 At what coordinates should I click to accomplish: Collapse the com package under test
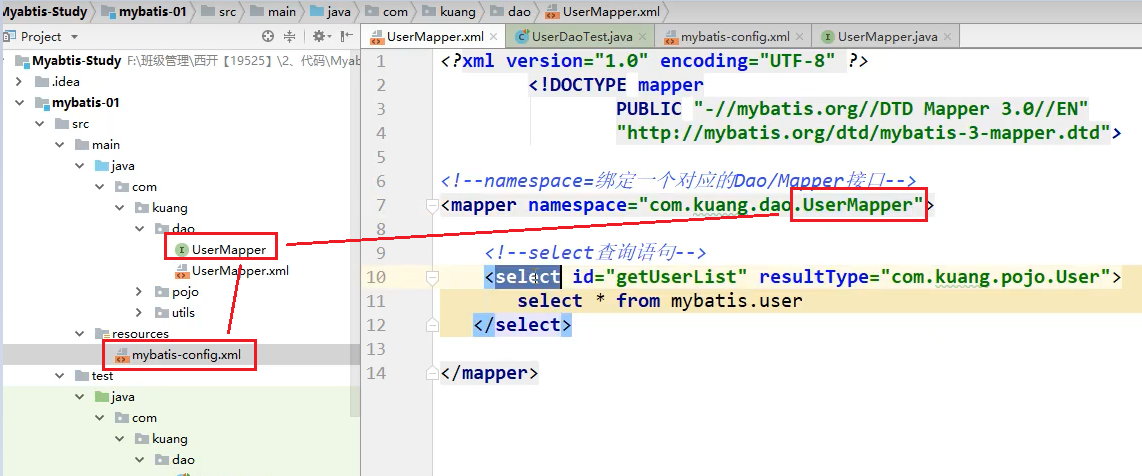pos(100,418)
